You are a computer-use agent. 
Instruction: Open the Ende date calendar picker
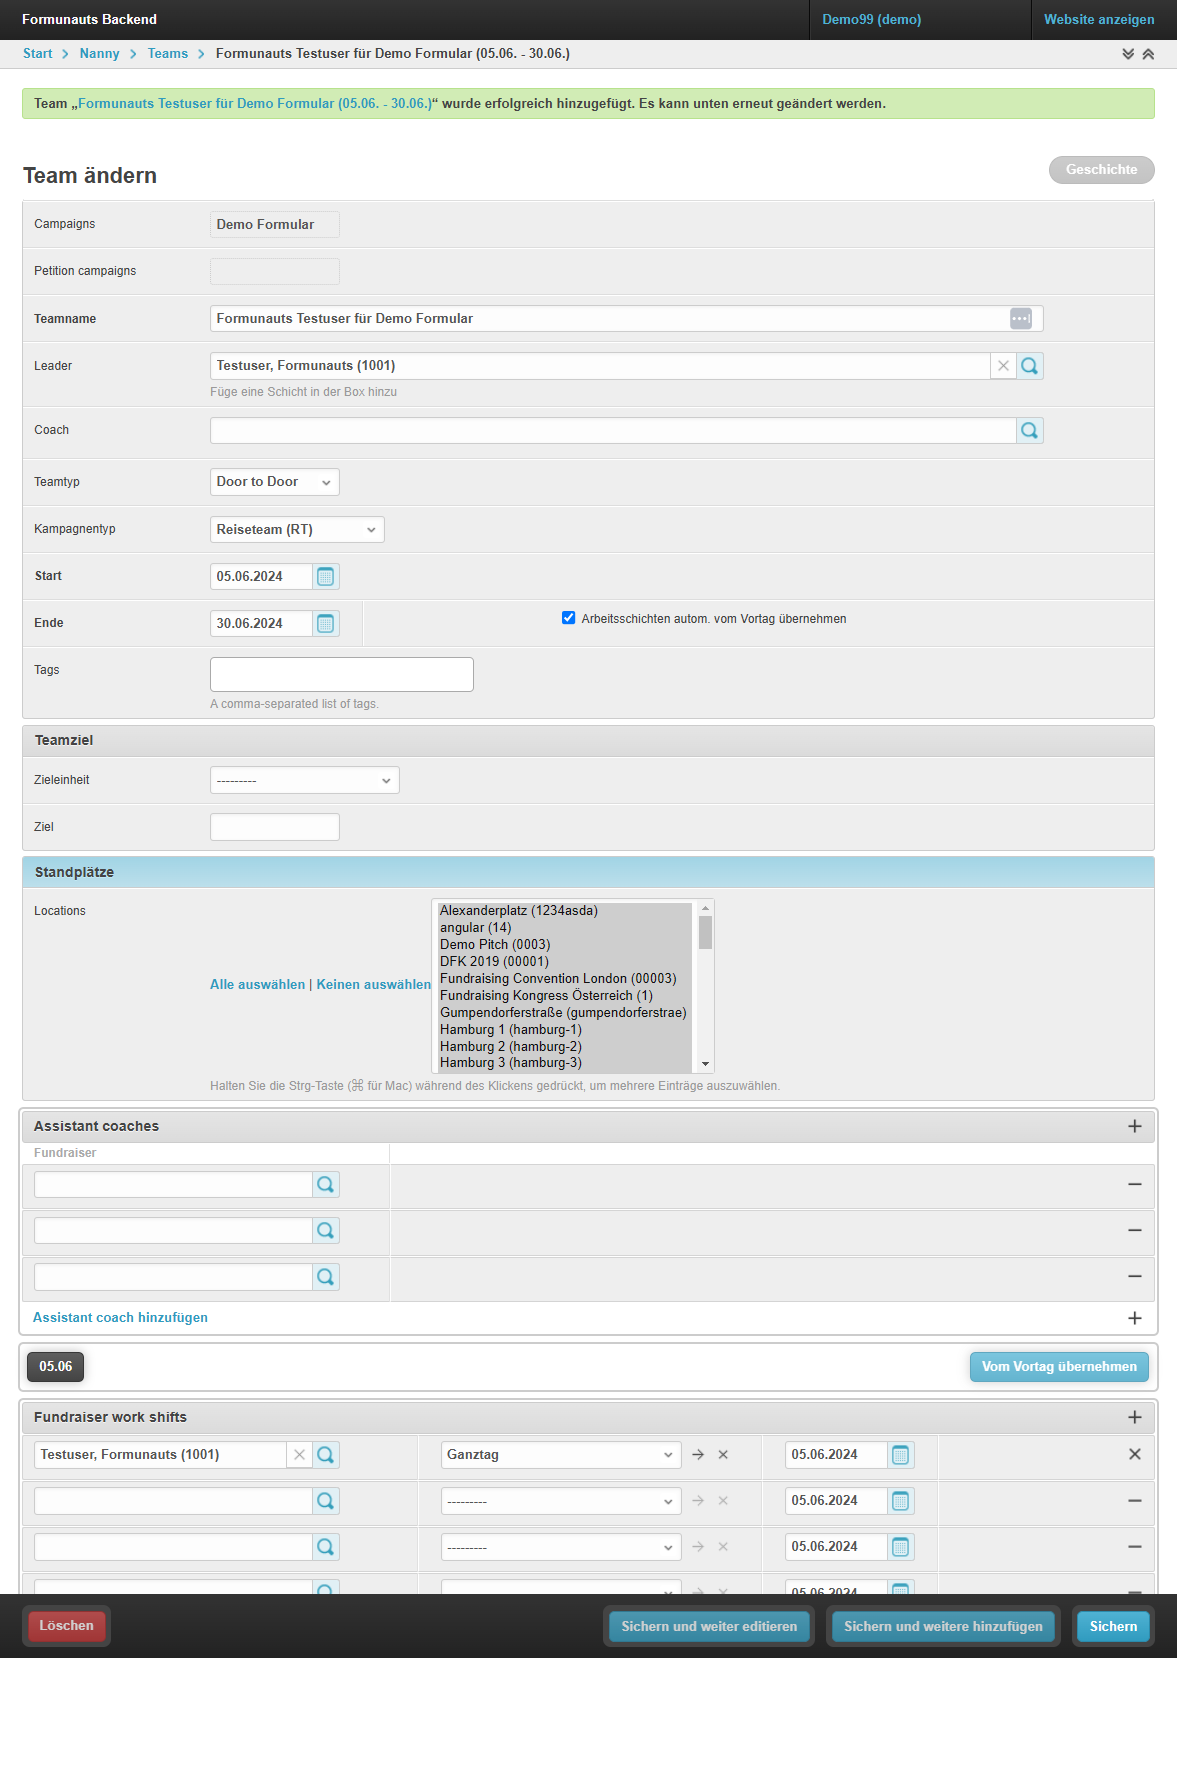[x=325, y=624]
